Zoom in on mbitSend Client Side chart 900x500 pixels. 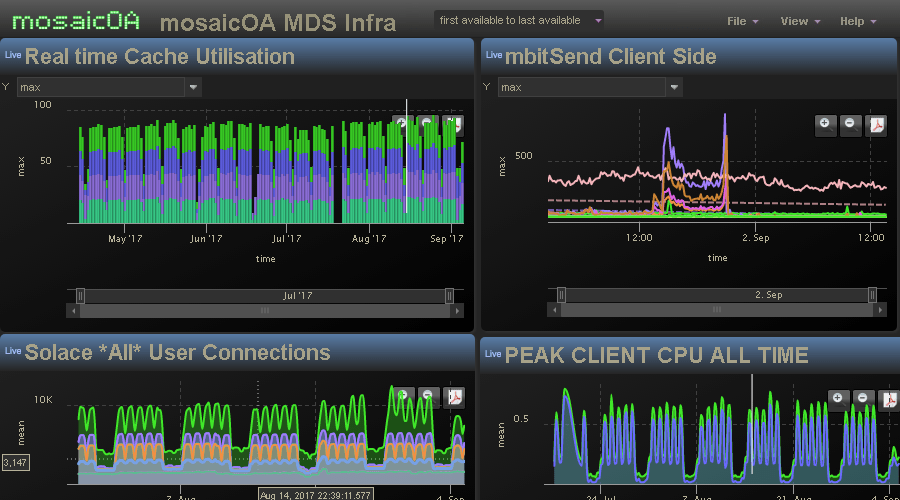tap(825, 125)
